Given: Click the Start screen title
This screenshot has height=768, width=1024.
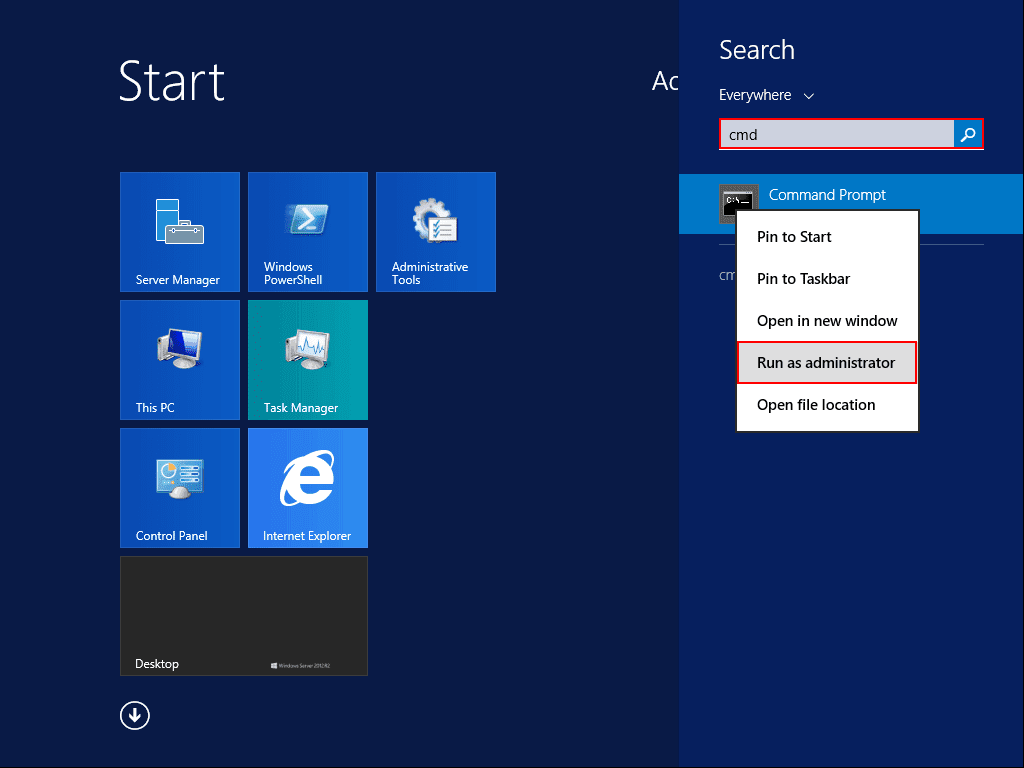Looking at the screenshot, I should [x=172, y=82].
